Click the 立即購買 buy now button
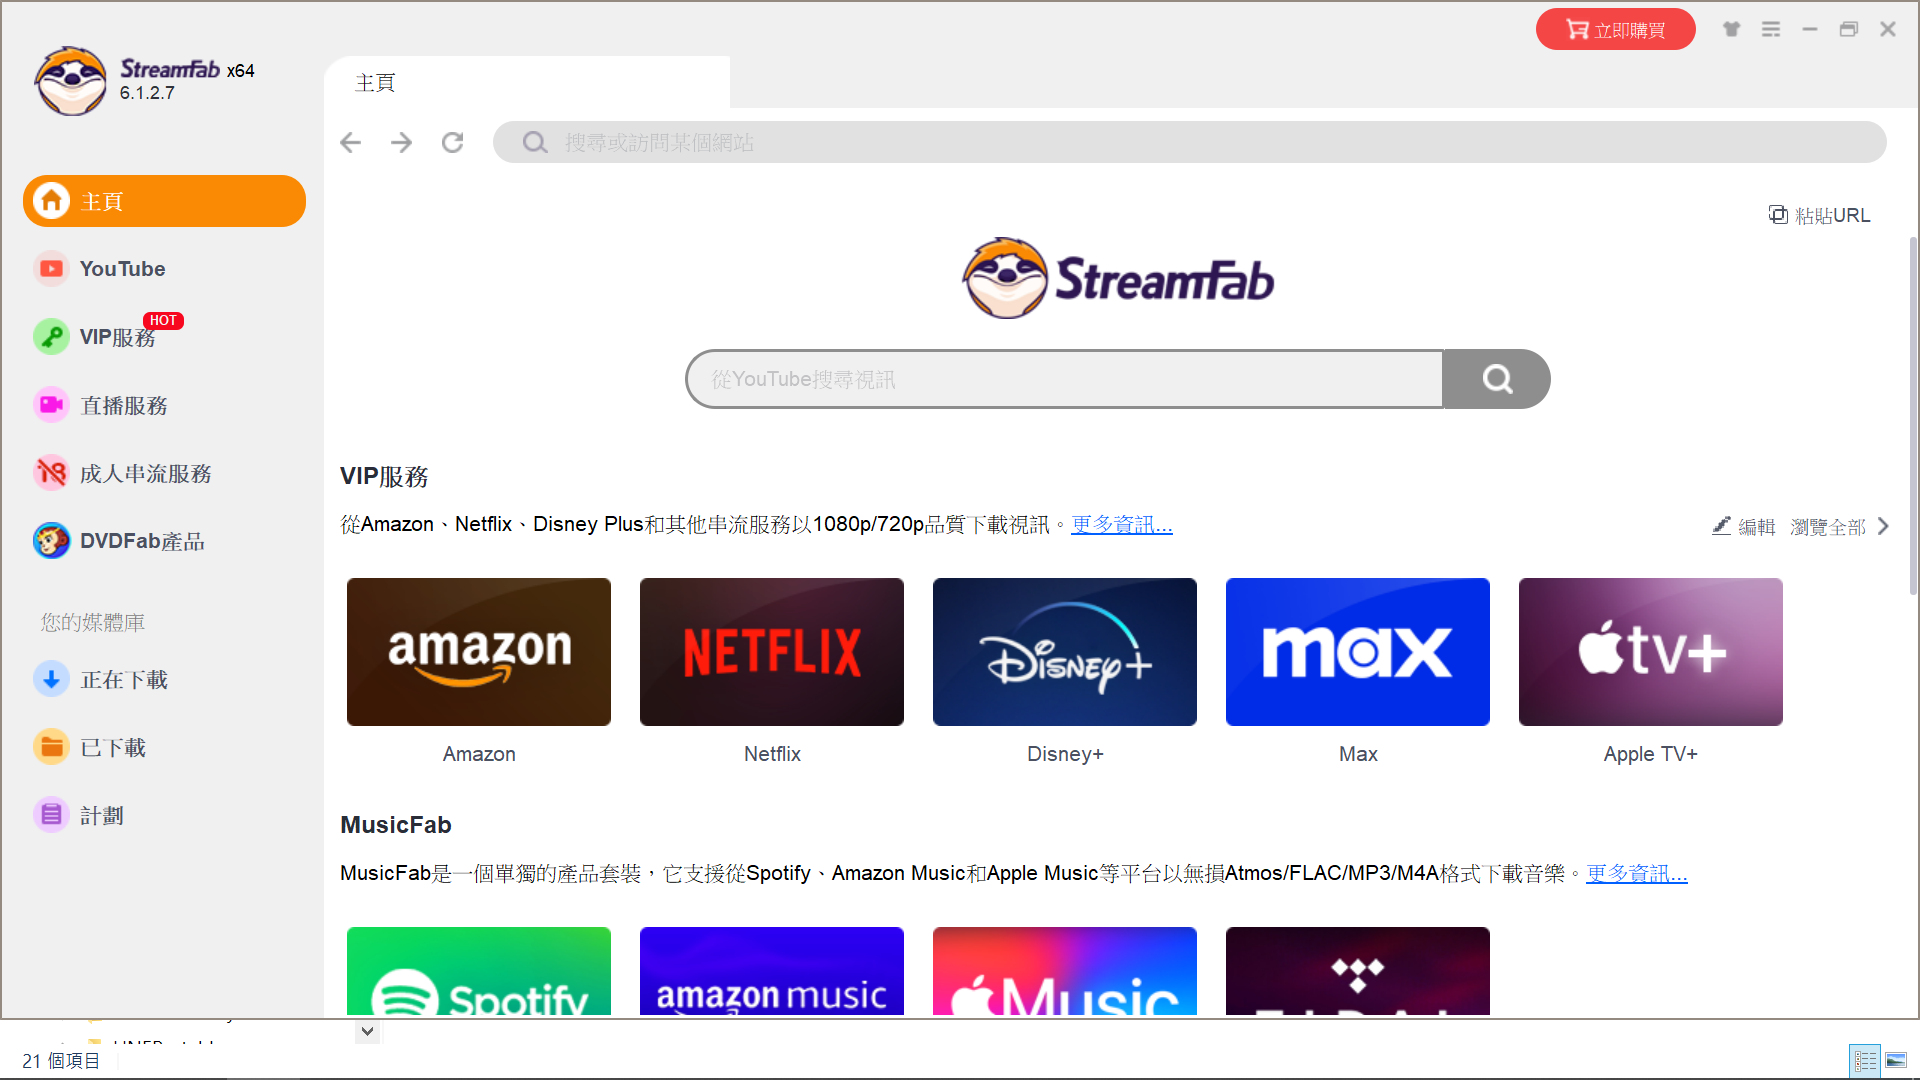 (x=1615, y=30)
